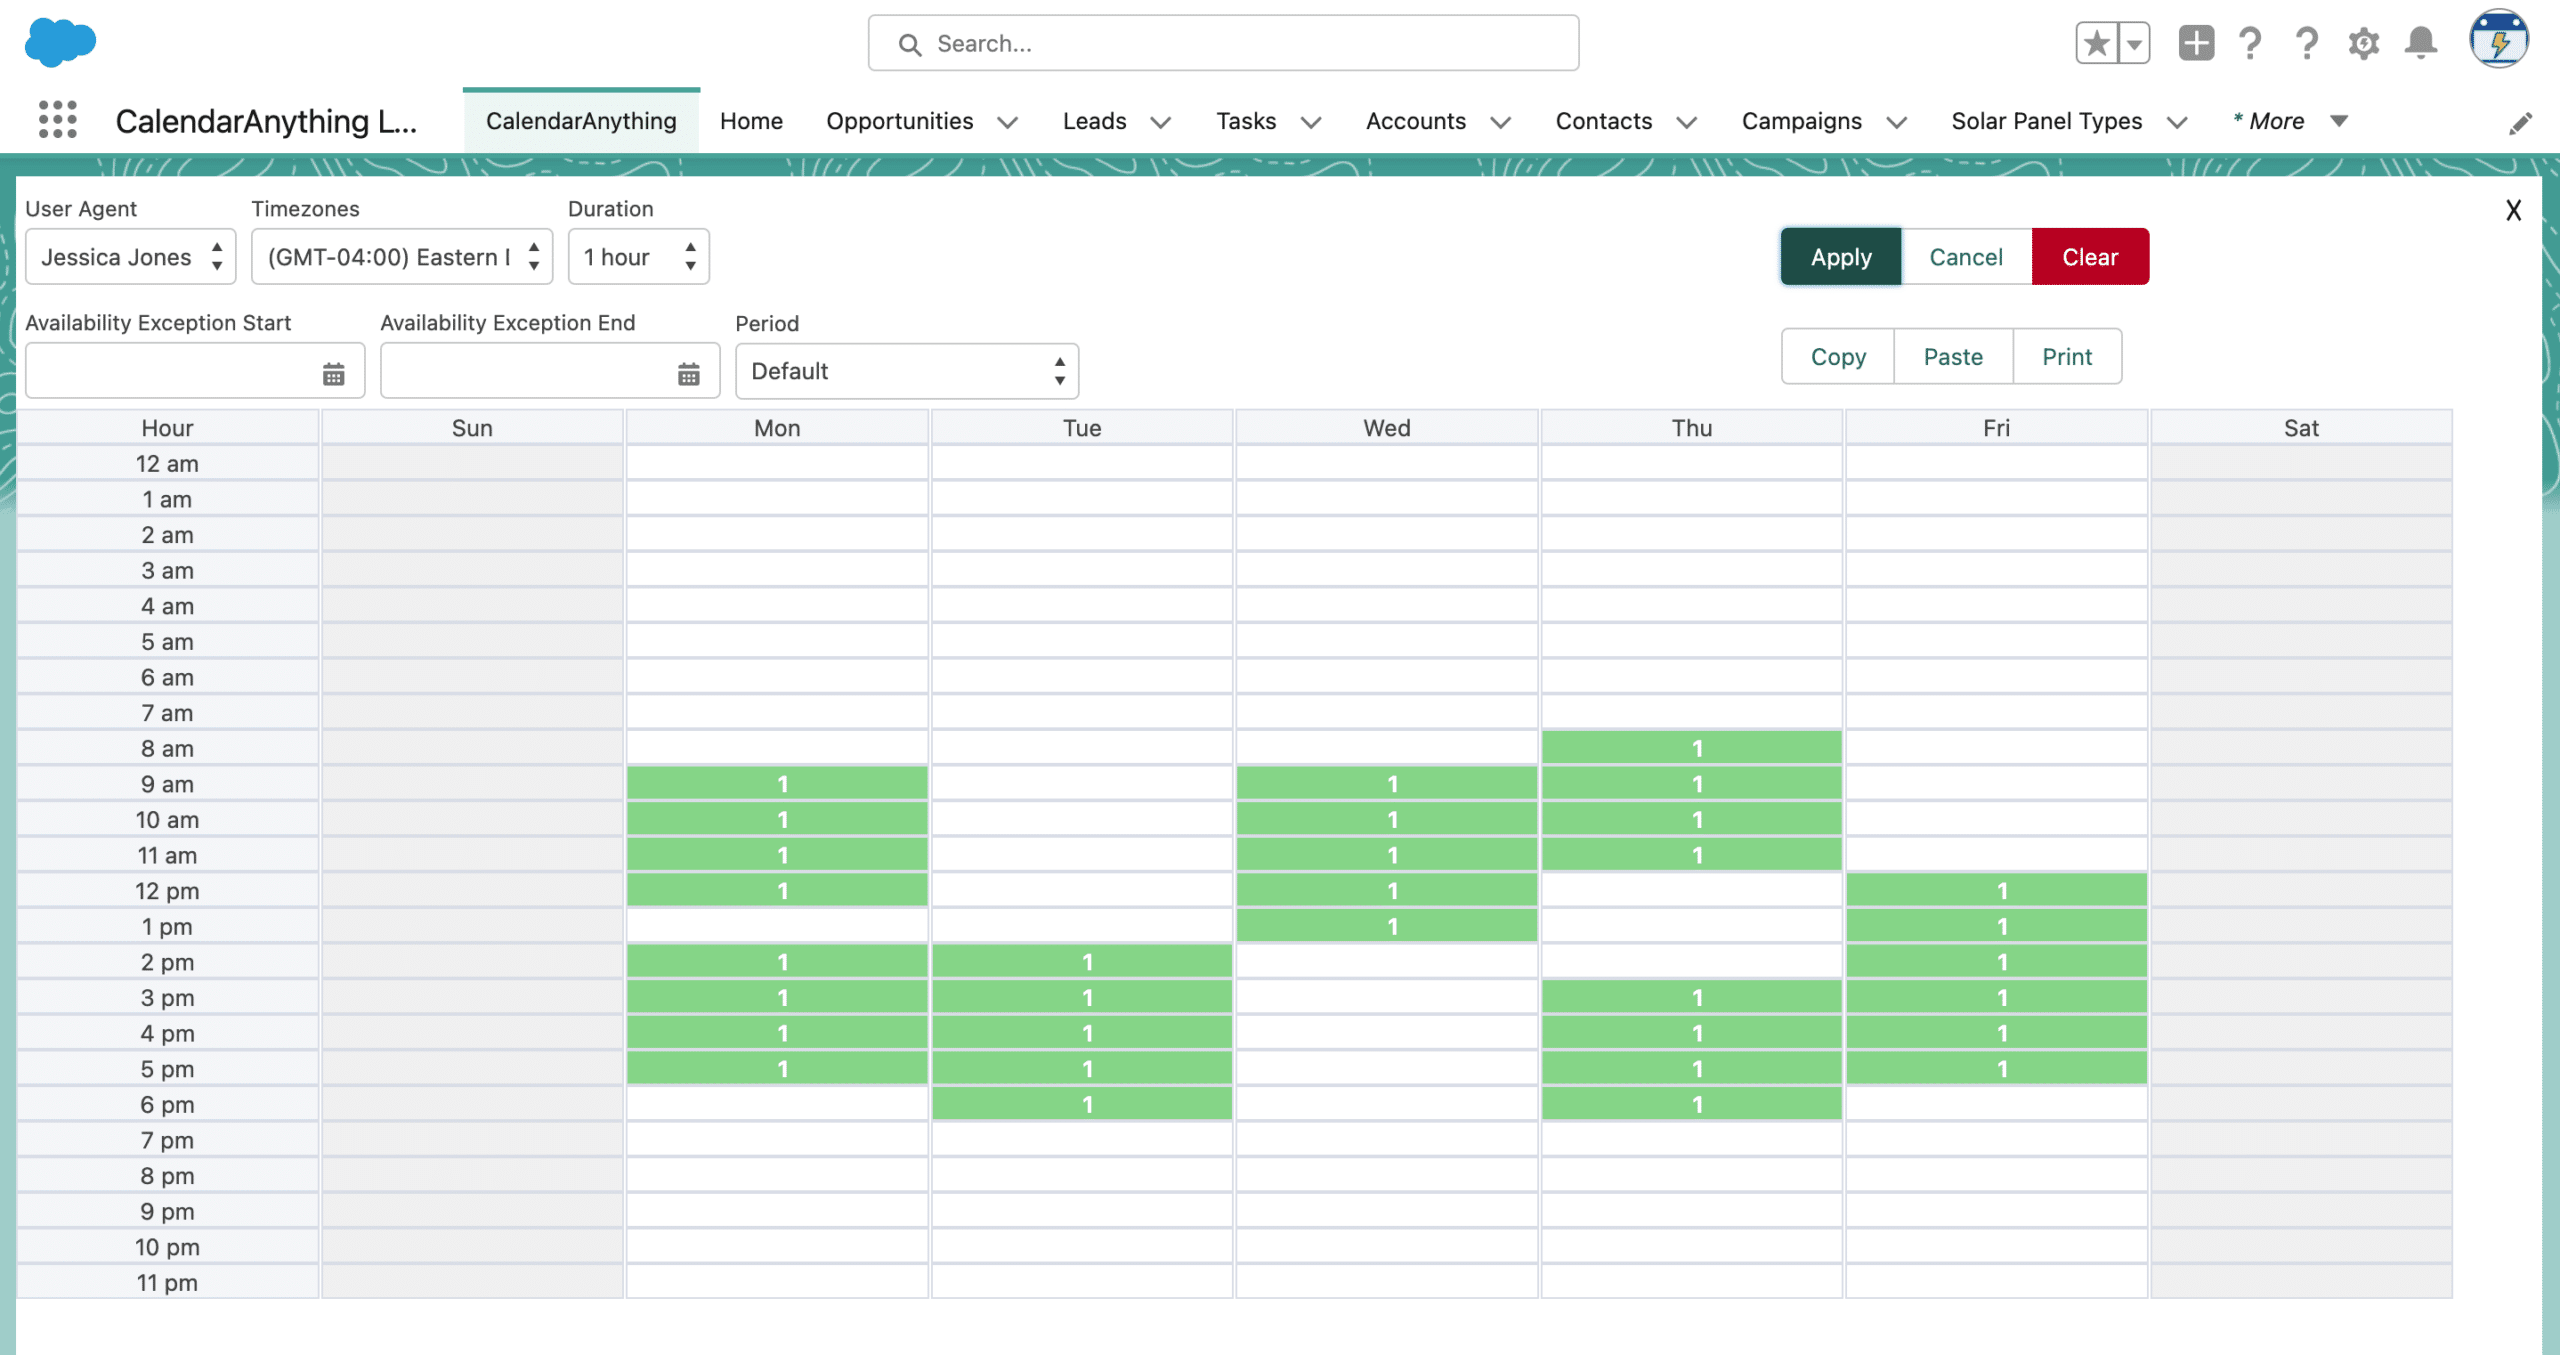
Task: Open the notifications bell
Action: pyautogui.click(x=2421, y=43)
